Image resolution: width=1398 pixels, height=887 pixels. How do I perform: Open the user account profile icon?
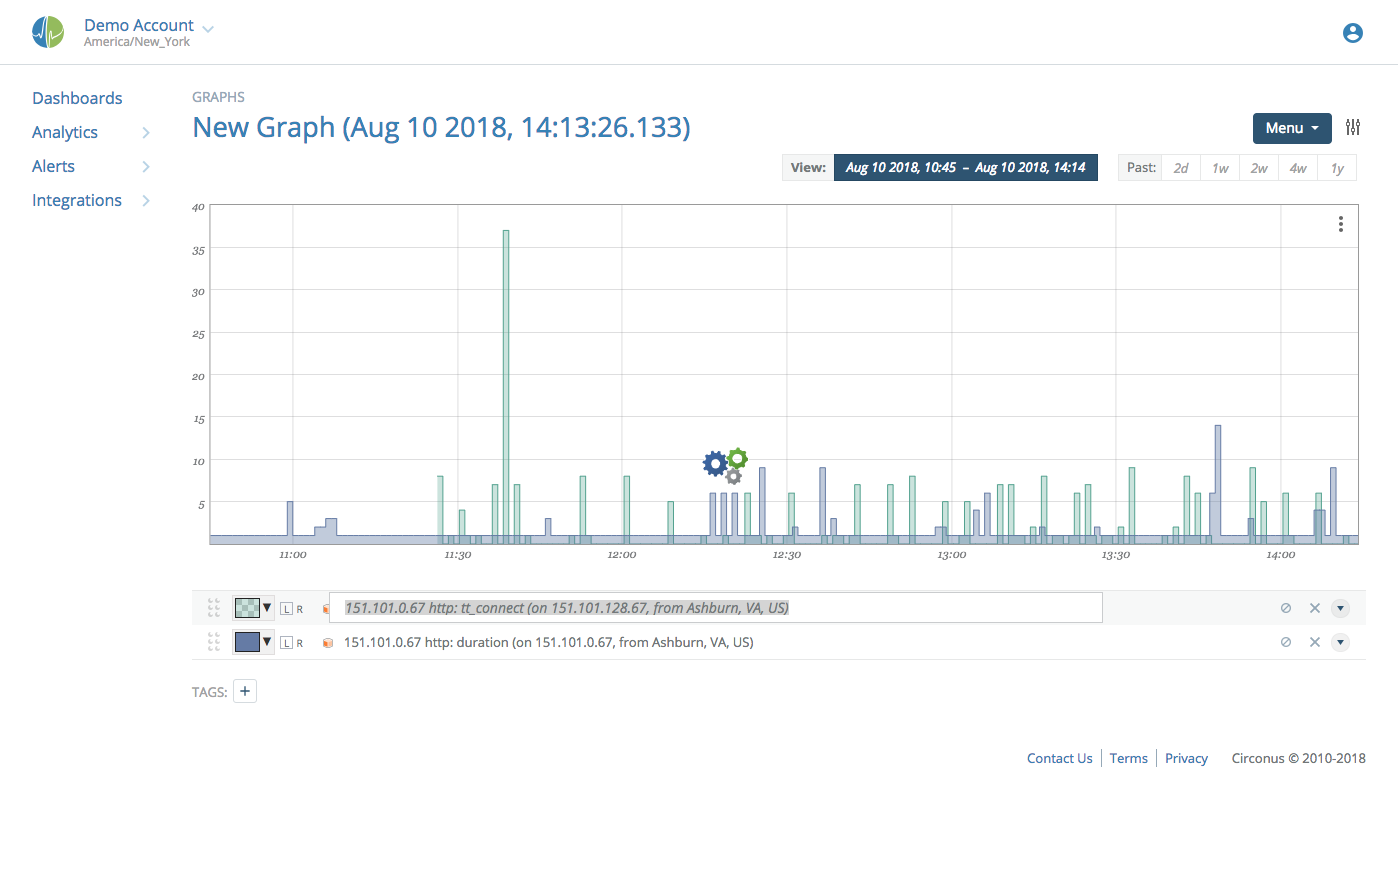point(1352,32)
